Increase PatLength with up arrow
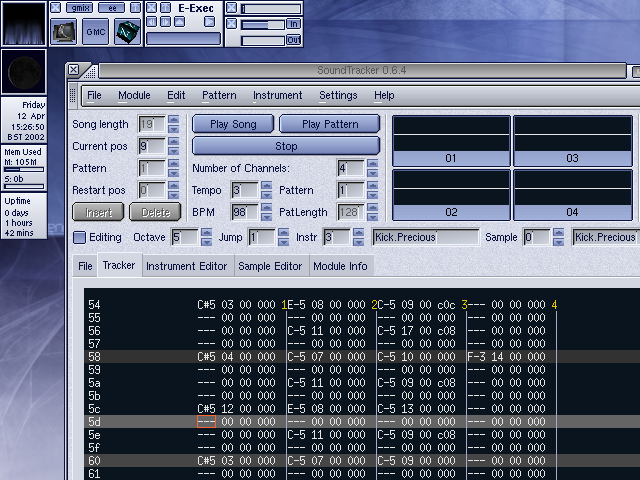Viewport: 640px width, 480px height. click(x=372, y=208)
